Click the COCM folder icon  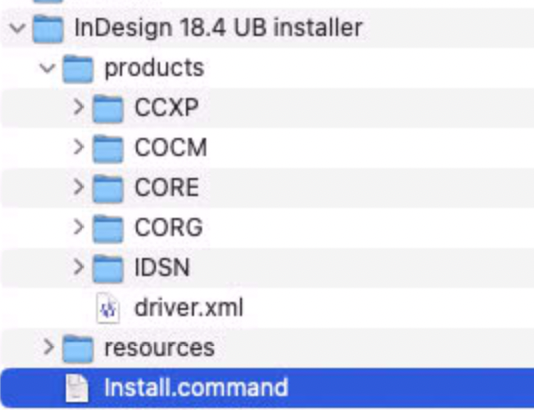[108, 148]
